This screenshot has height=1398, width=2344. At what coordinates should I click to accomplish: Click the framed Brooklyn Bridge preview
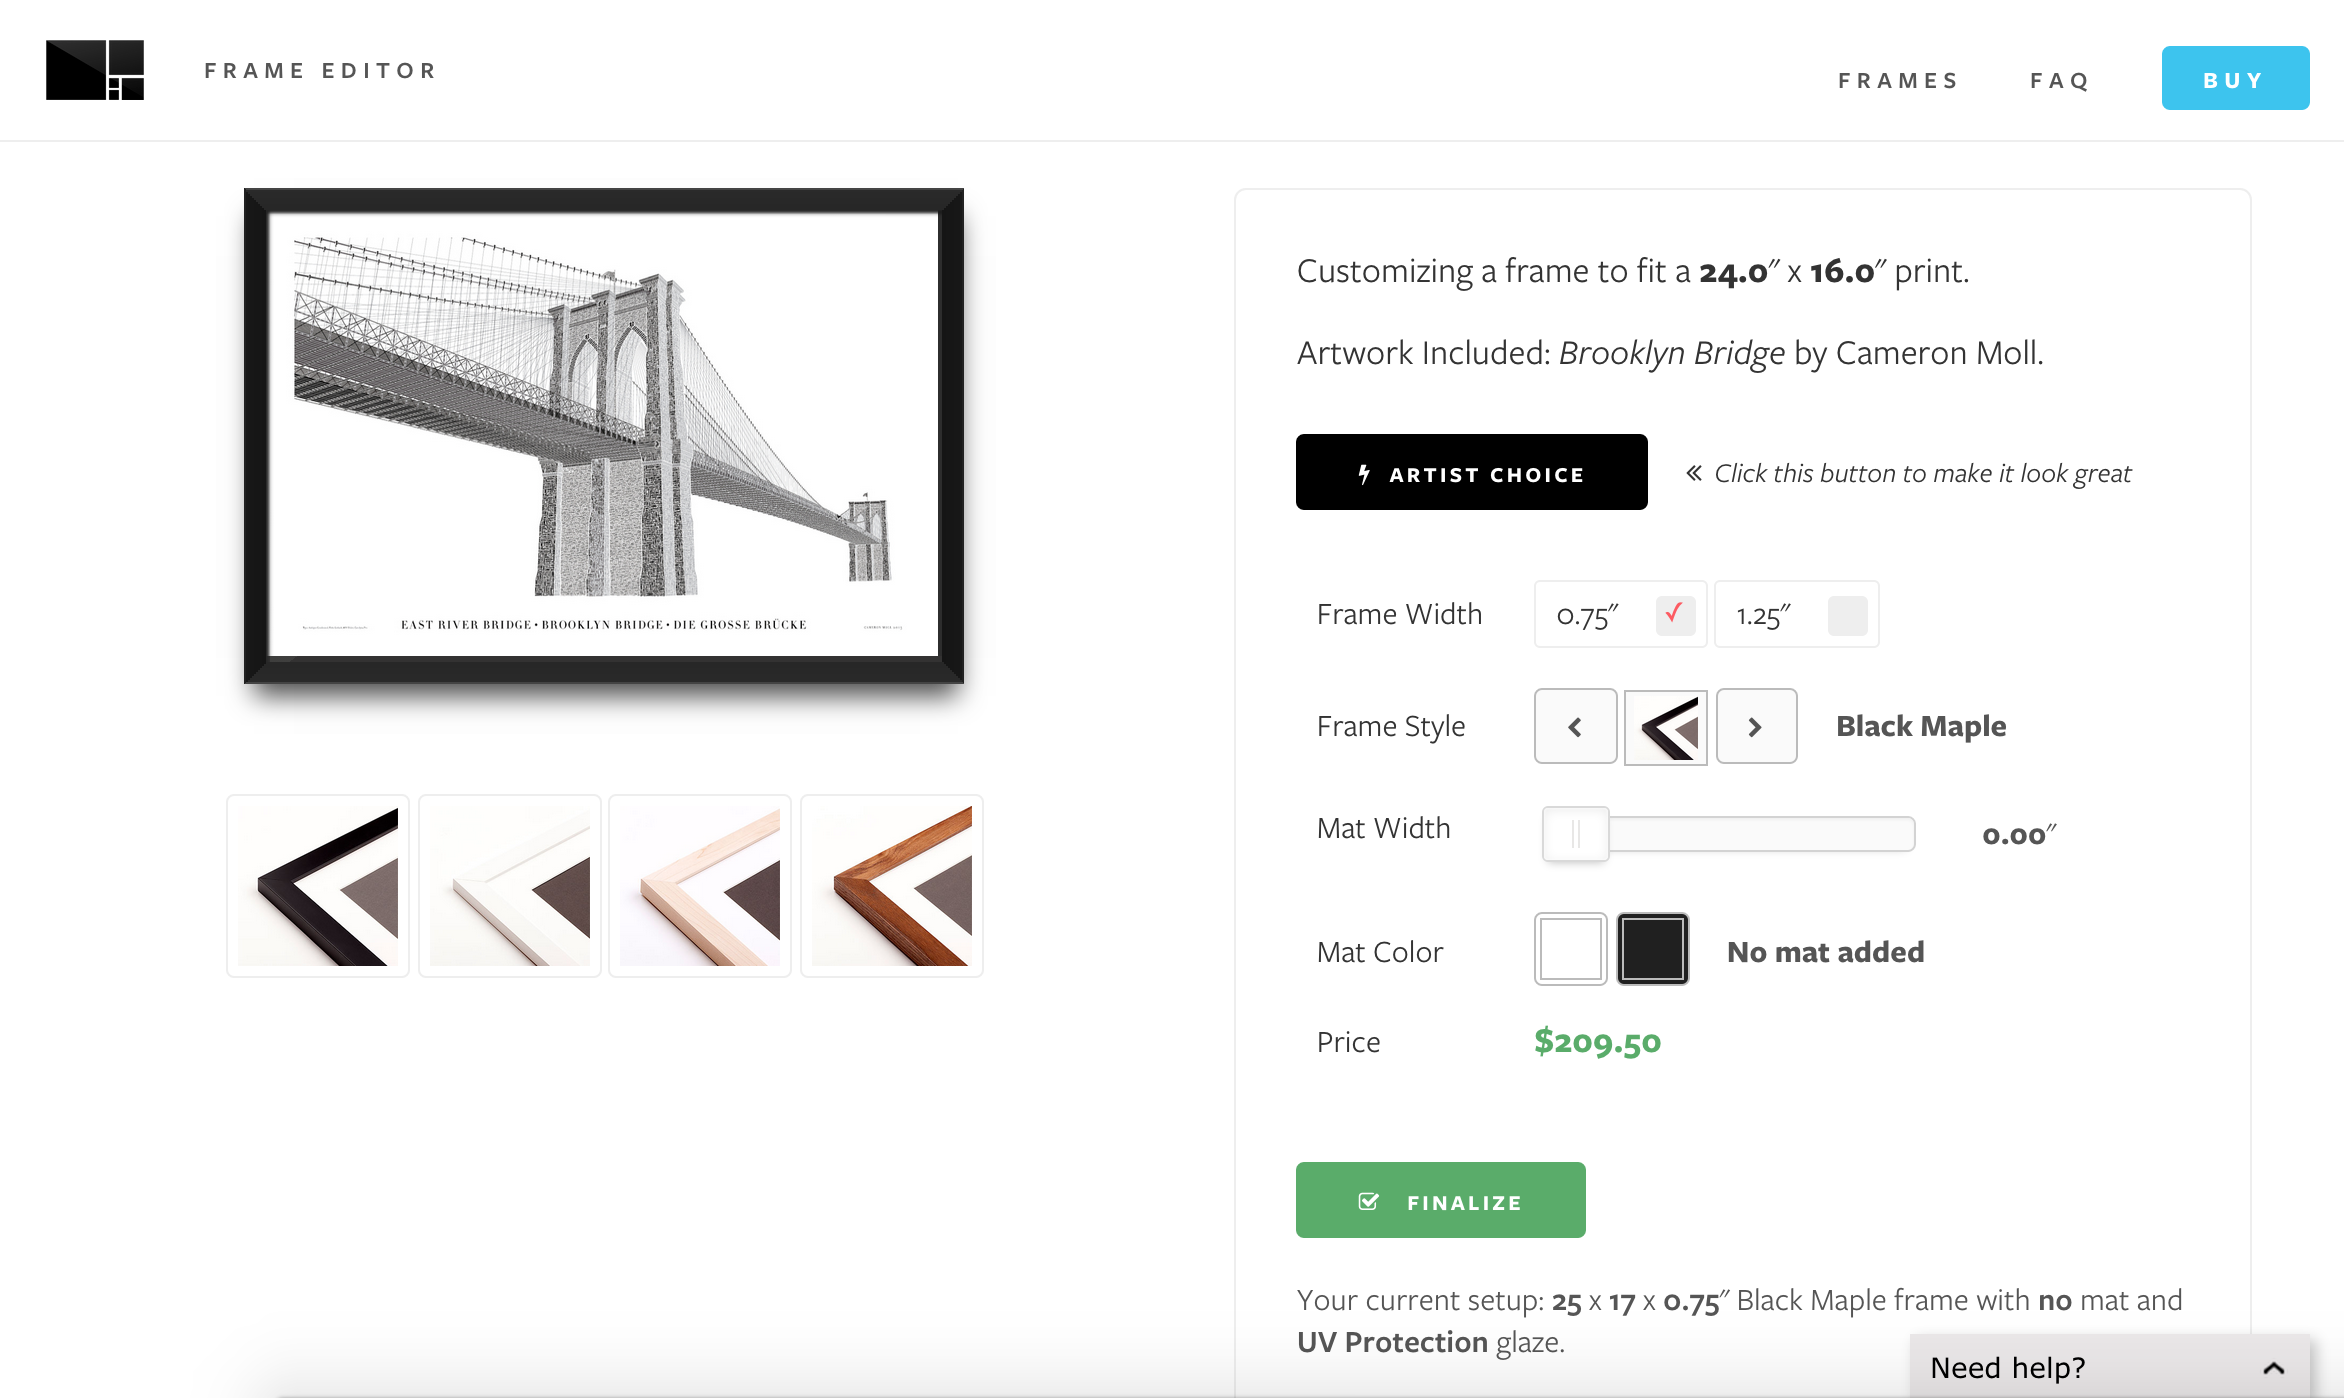(604, 436)
